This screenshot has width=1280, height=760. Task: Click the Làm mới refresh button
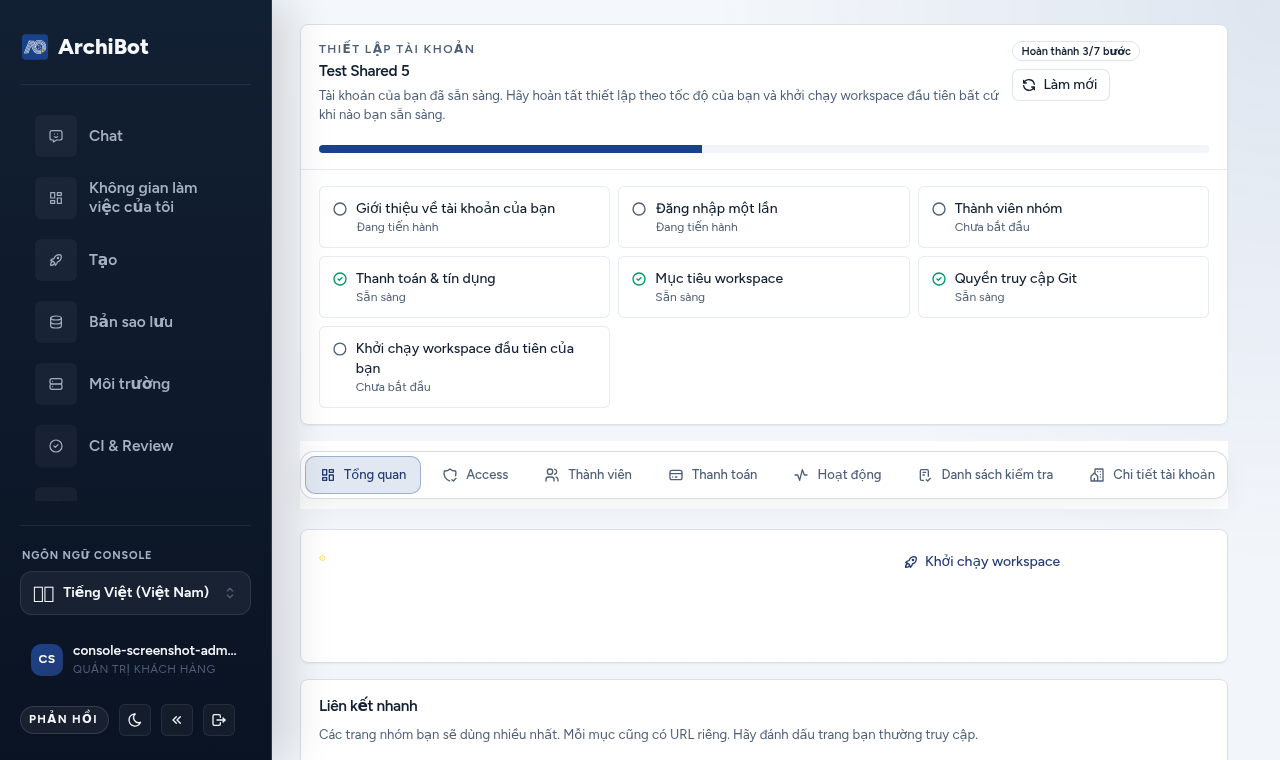point(1060,85)
